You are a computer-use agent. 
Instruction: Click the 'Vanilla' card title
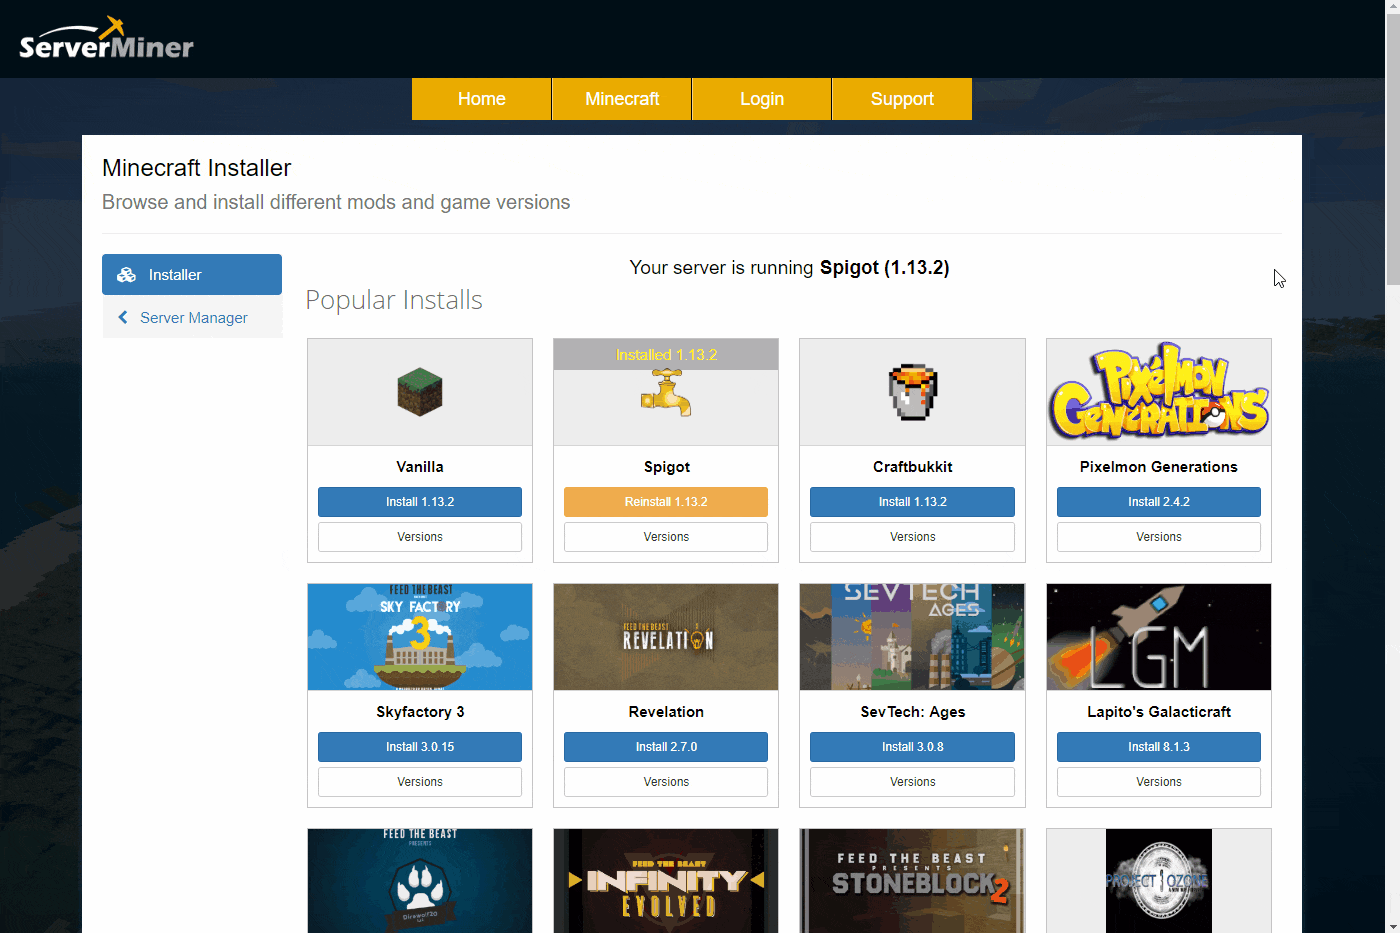coord(420,467)
